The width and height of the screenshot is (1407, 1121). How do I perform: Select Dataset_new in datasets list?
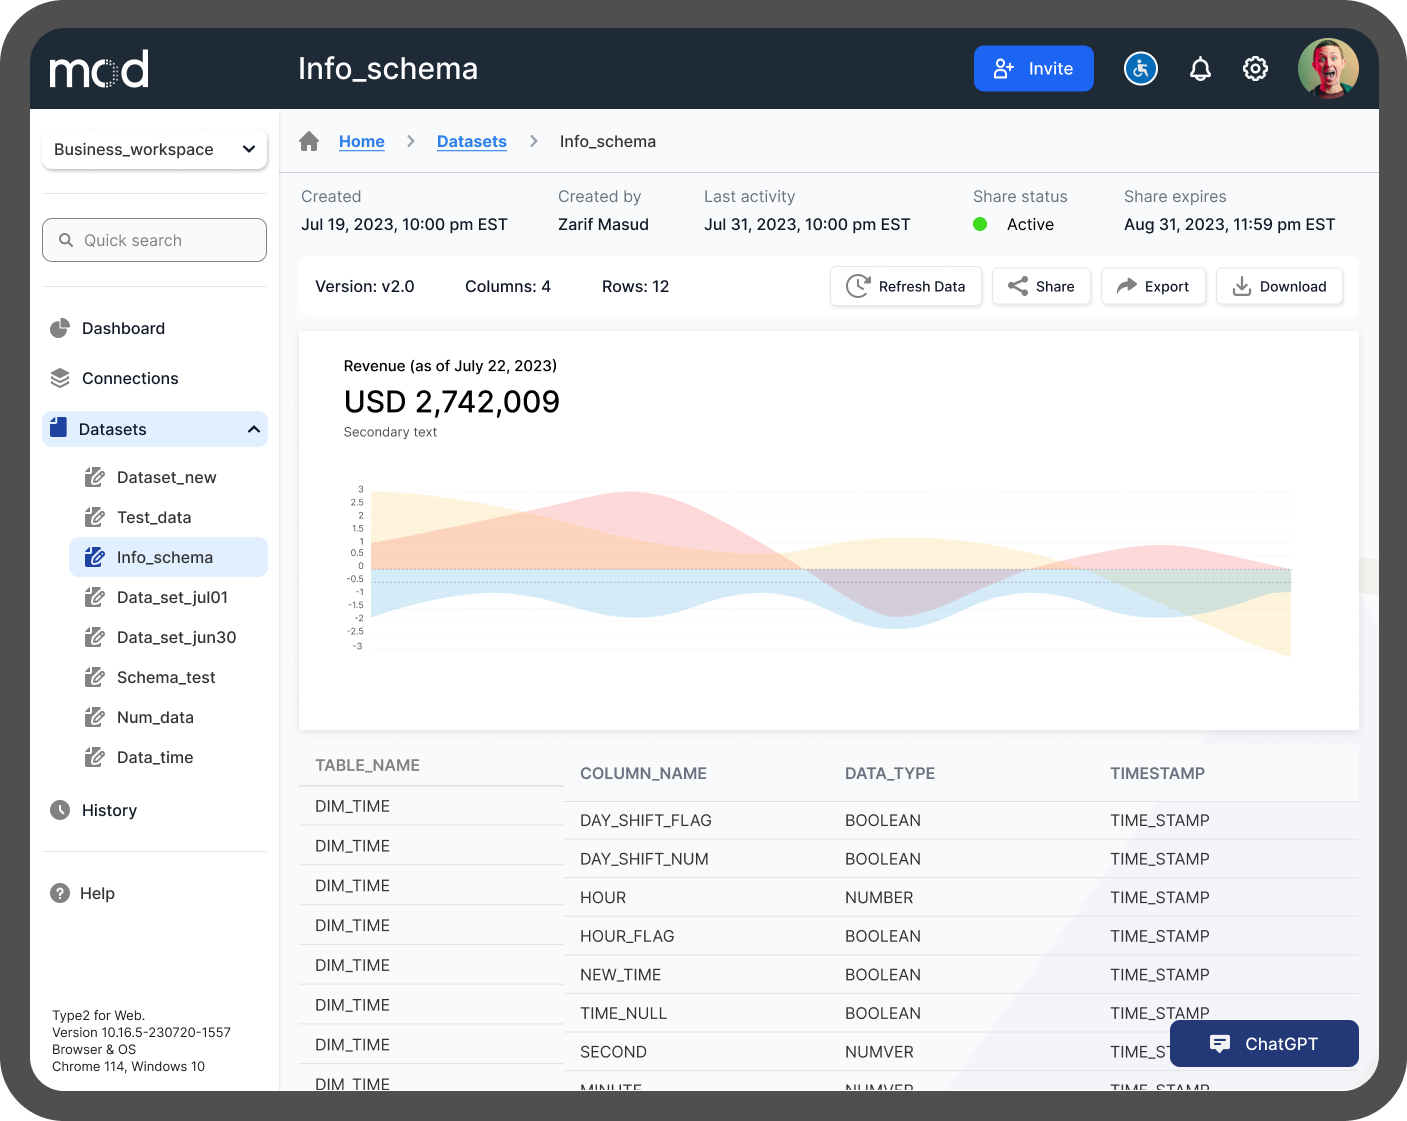pyautogui.click(x=167, y=477)
